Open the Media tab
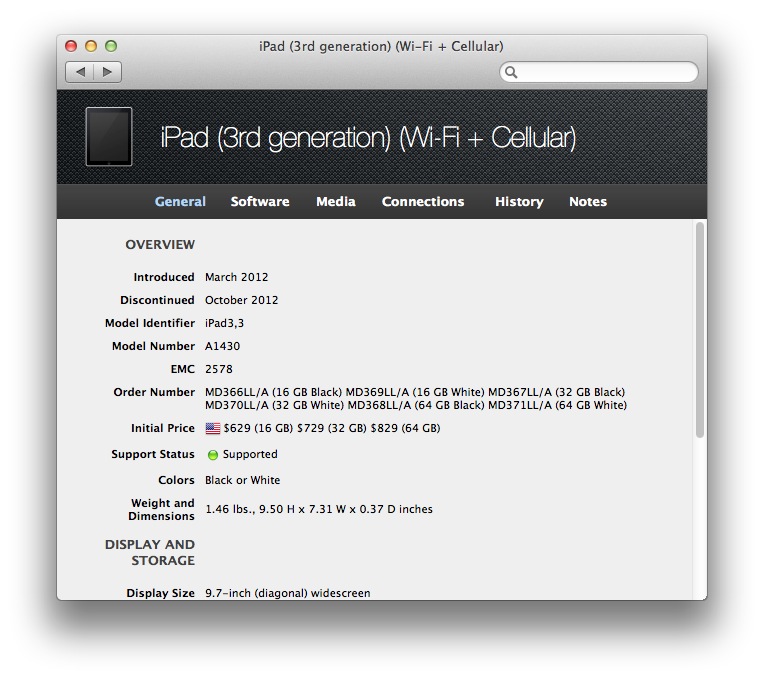 tap(336, 202)
